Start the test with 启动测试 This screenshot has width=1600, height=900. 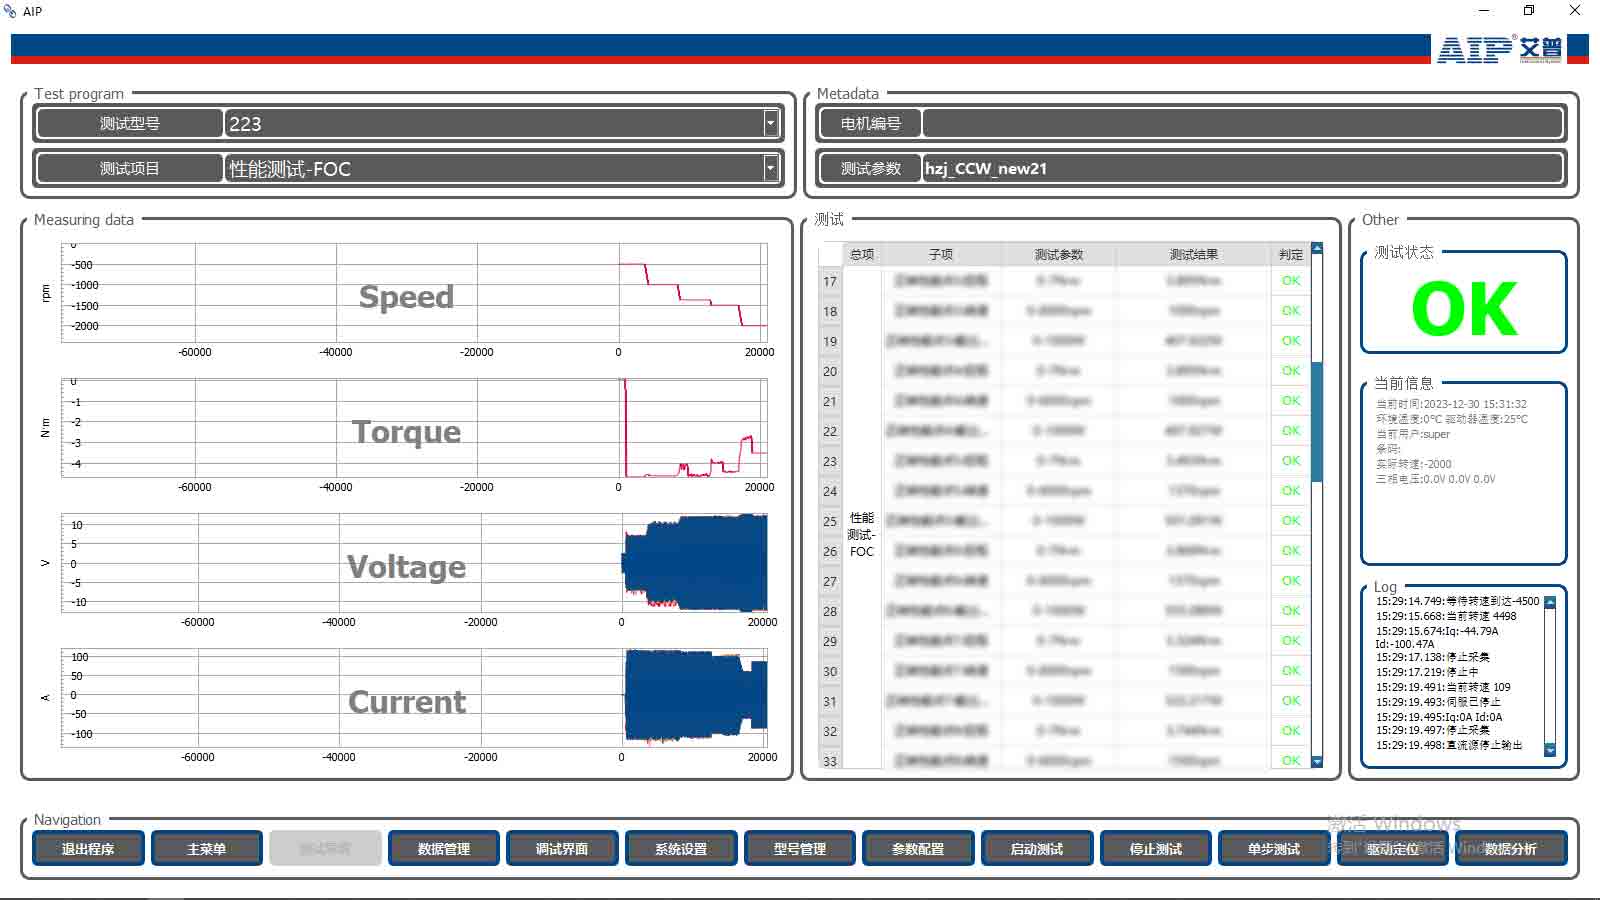point(1037,848)
